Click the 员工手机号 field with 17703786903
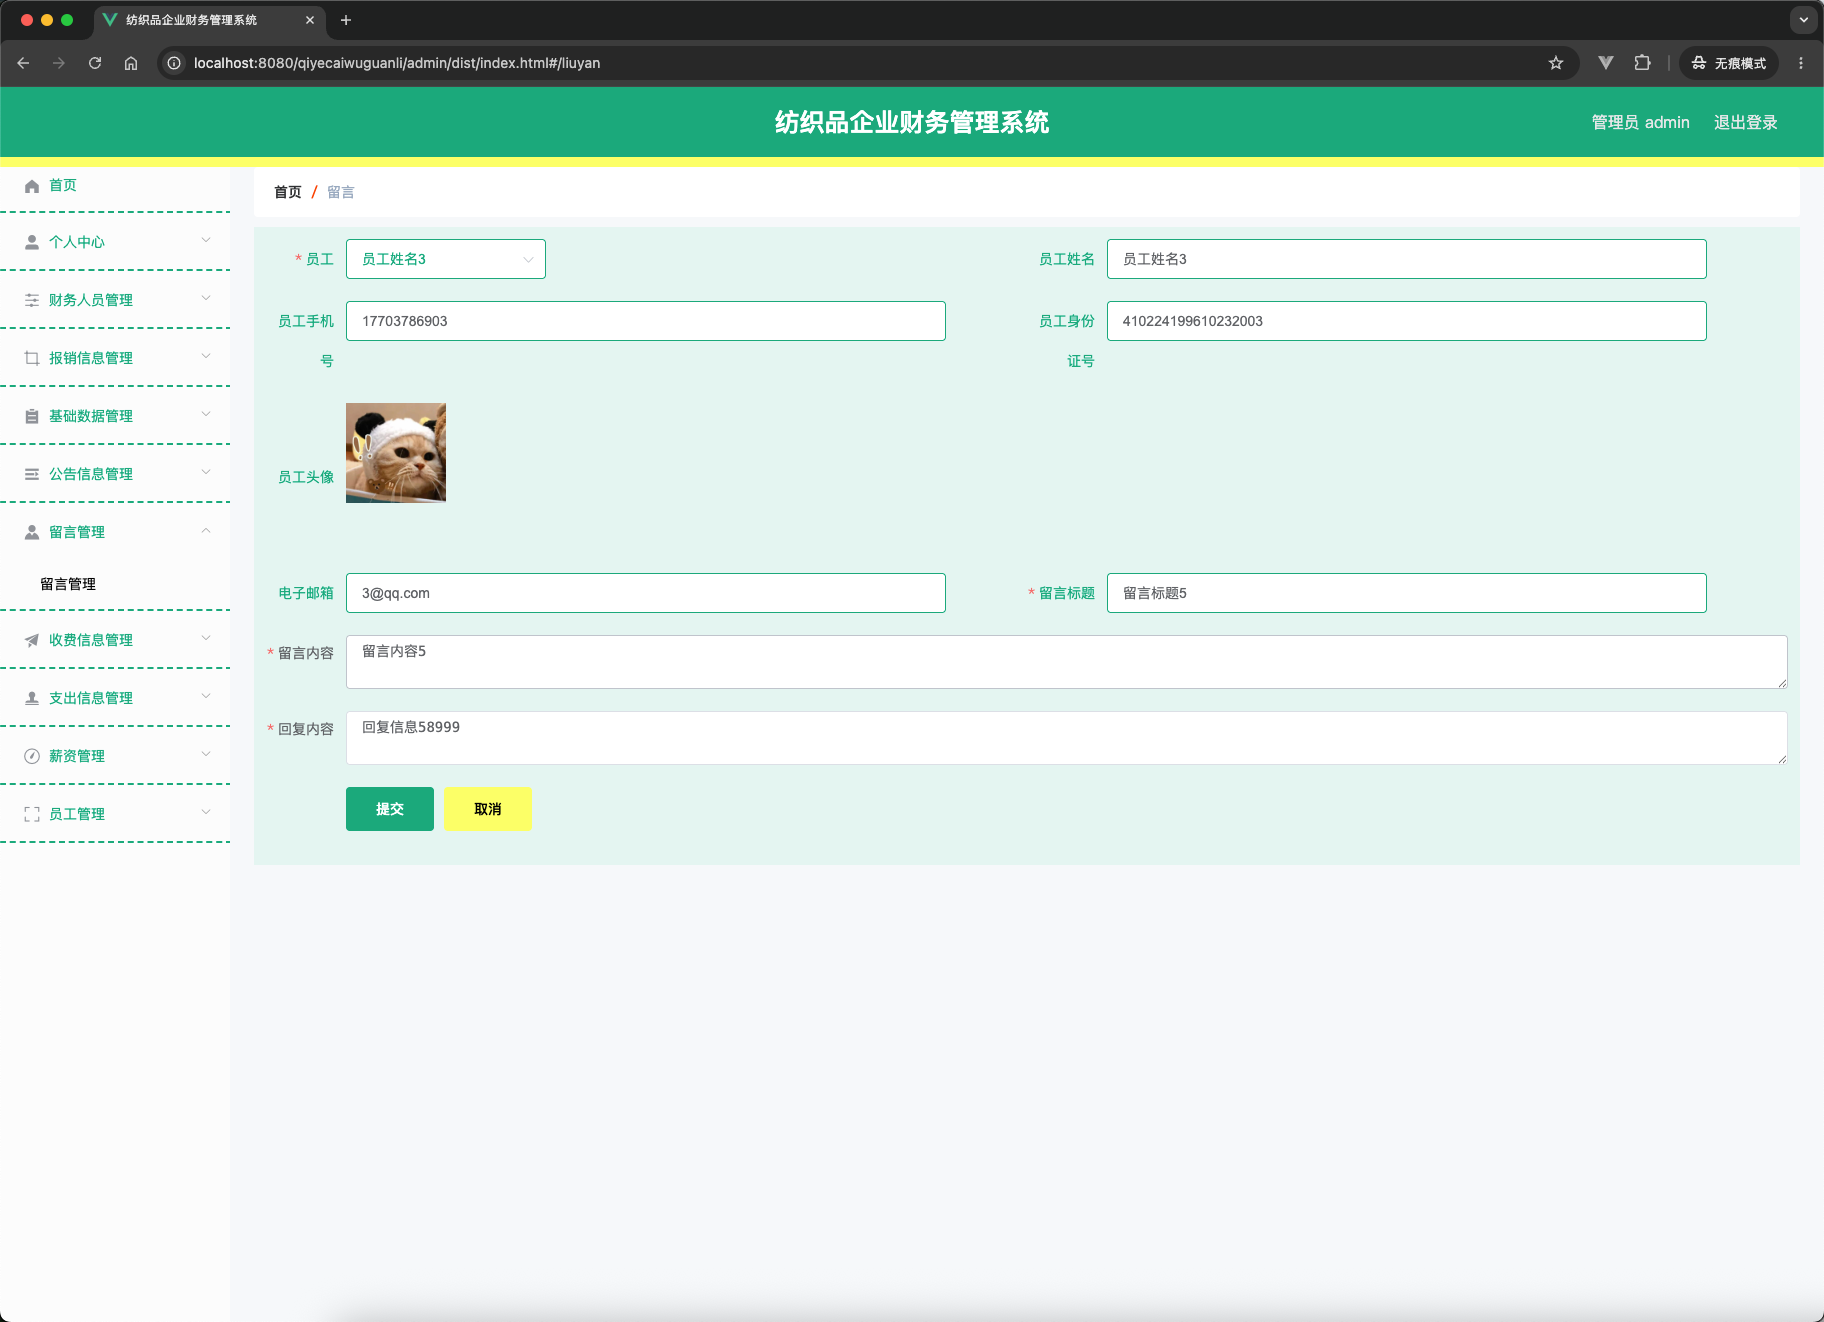Viewport: 1824px width, 1322px height. click(x=646, y=321)
